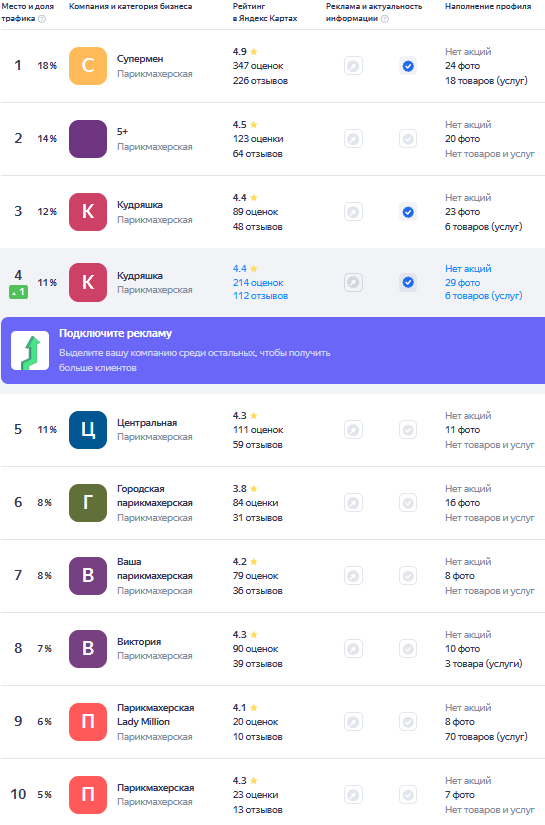545x825 pixels.
Task: Click the advertising icon in Виктория row
Action: coord(354,648)
